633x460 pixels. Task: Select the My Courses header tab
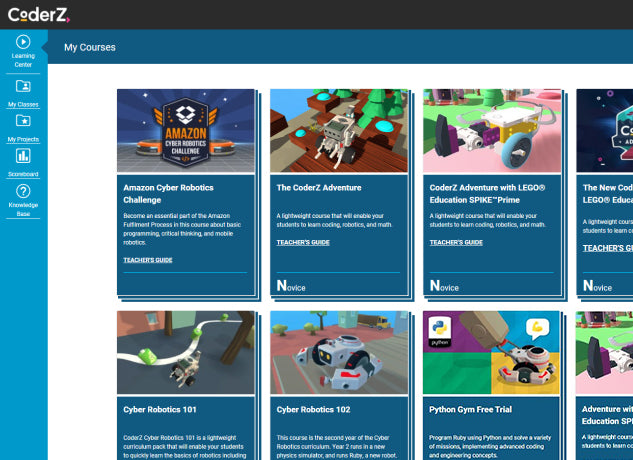[89, 47]
